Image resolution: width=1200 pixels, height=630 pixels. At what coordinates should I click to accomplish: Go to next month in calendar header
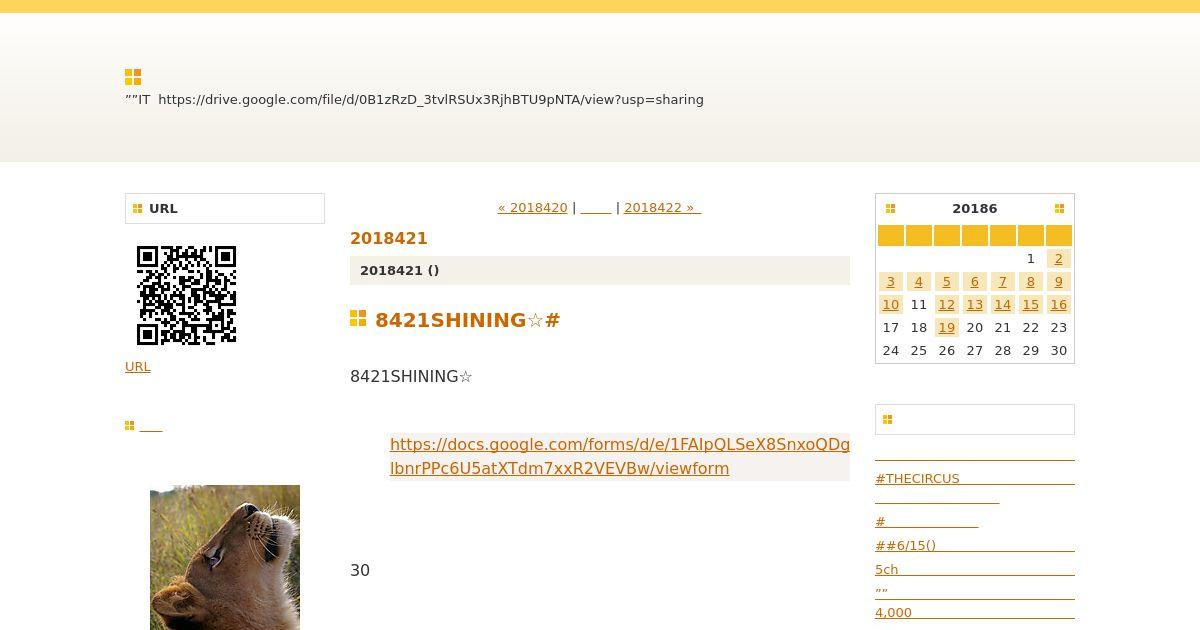(1059, 208)
